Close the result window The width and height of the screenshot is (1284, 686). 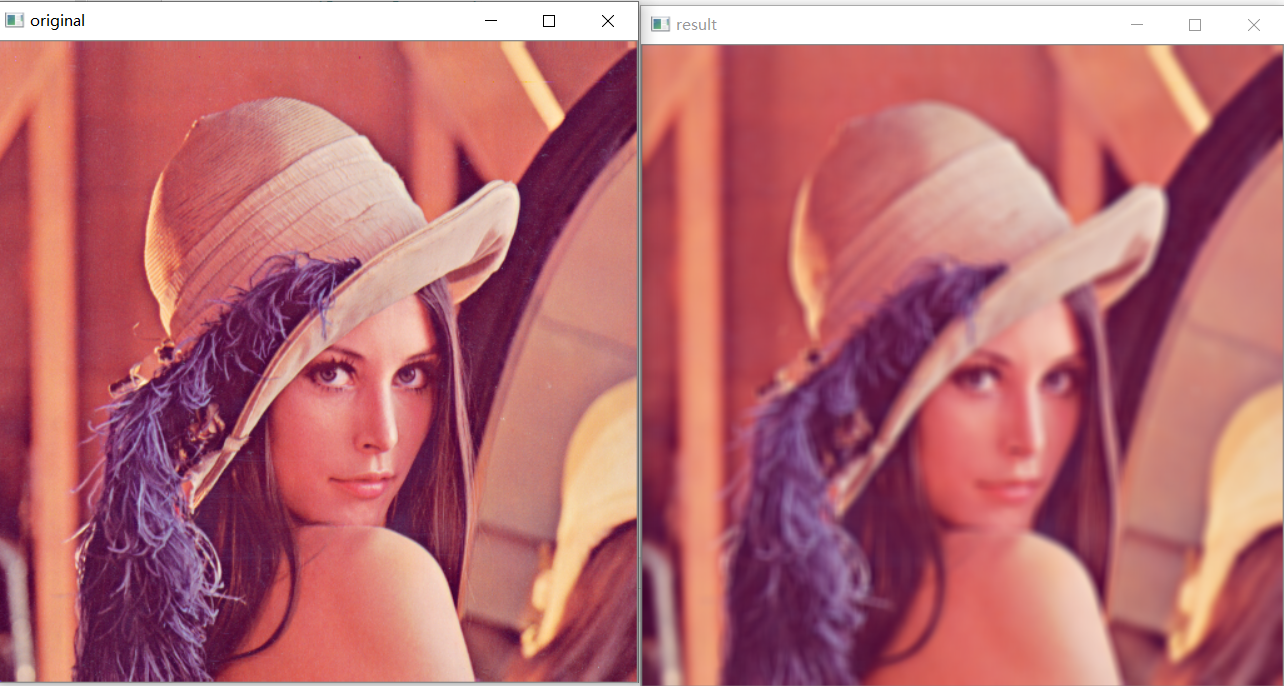[x=1254, y=25]
